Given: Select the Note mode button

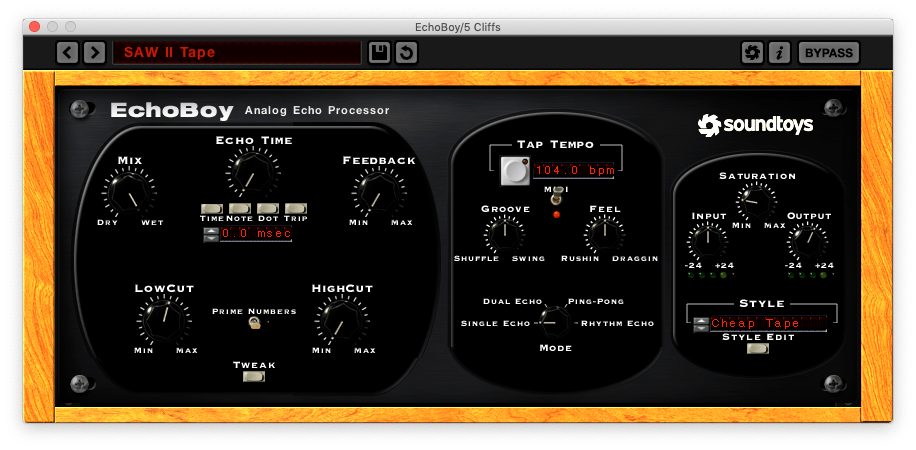Looking at the screenshot, I should click(x=240, y=209).
